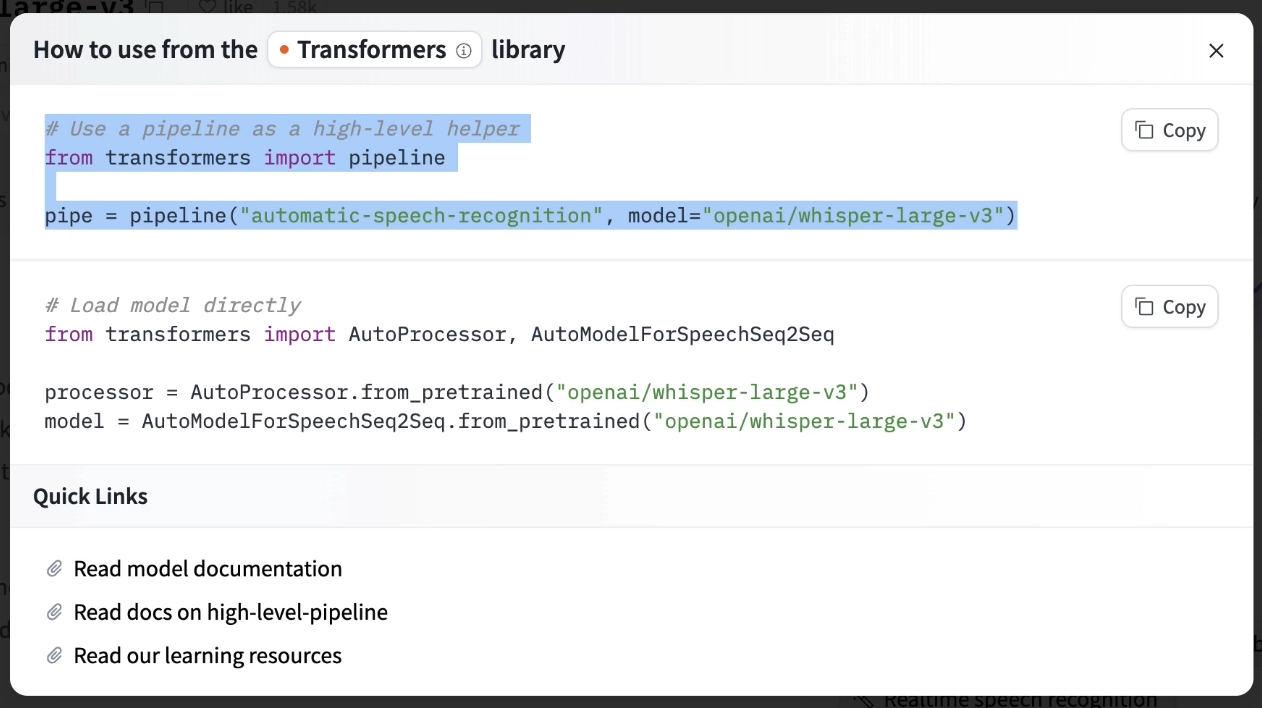Open Read our learning resources link
This screenshot has width=1262, height=708.
pyautogui.click(x=208, y=656)
